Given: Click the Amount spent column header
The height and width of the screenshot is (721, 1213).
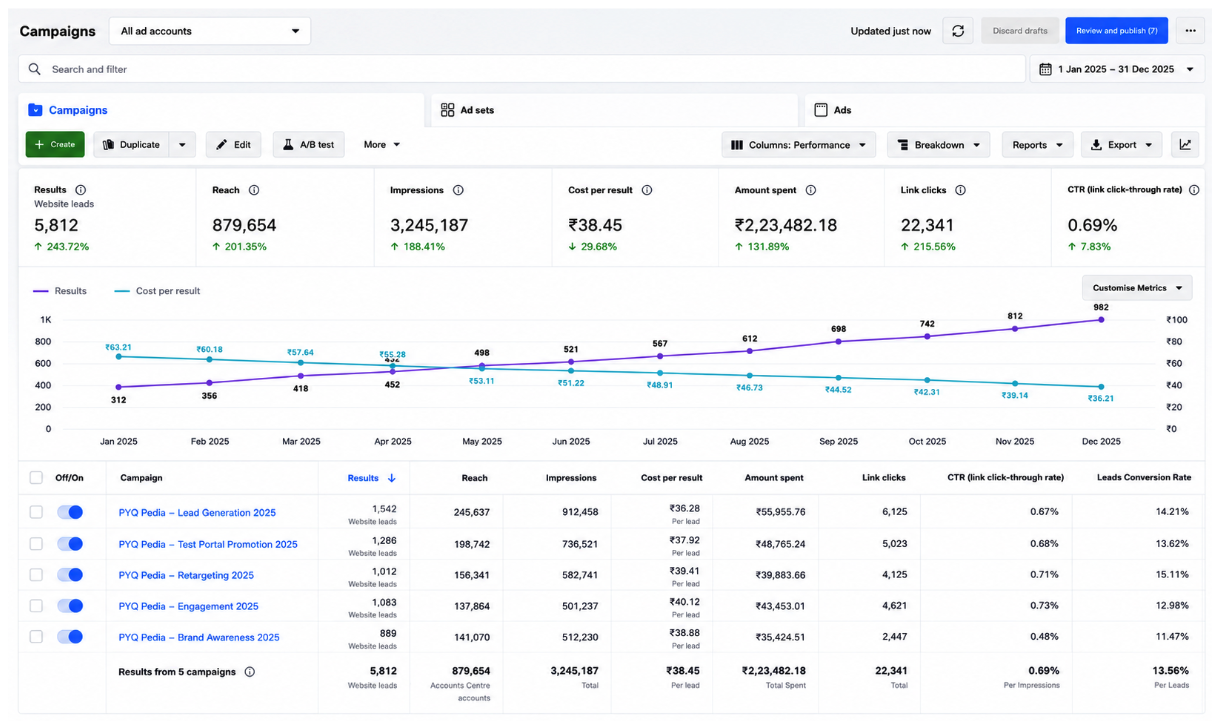Looking at the screenshot, I should [774, 478].
